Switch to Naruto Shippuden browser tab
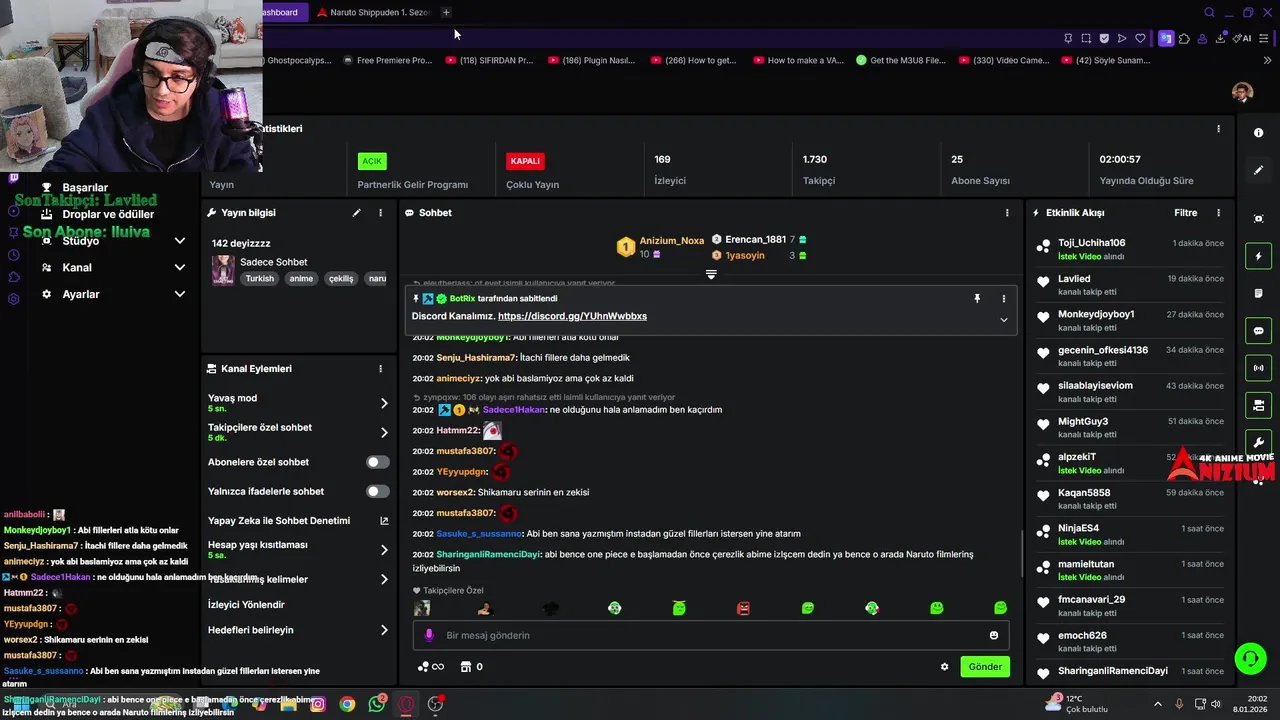 pyautogui.click(x=373, y=12)
